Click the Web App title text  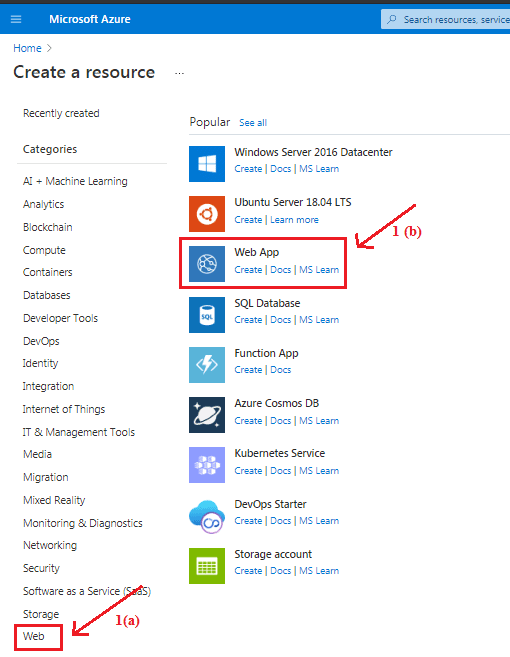click(x=256, y=252)
